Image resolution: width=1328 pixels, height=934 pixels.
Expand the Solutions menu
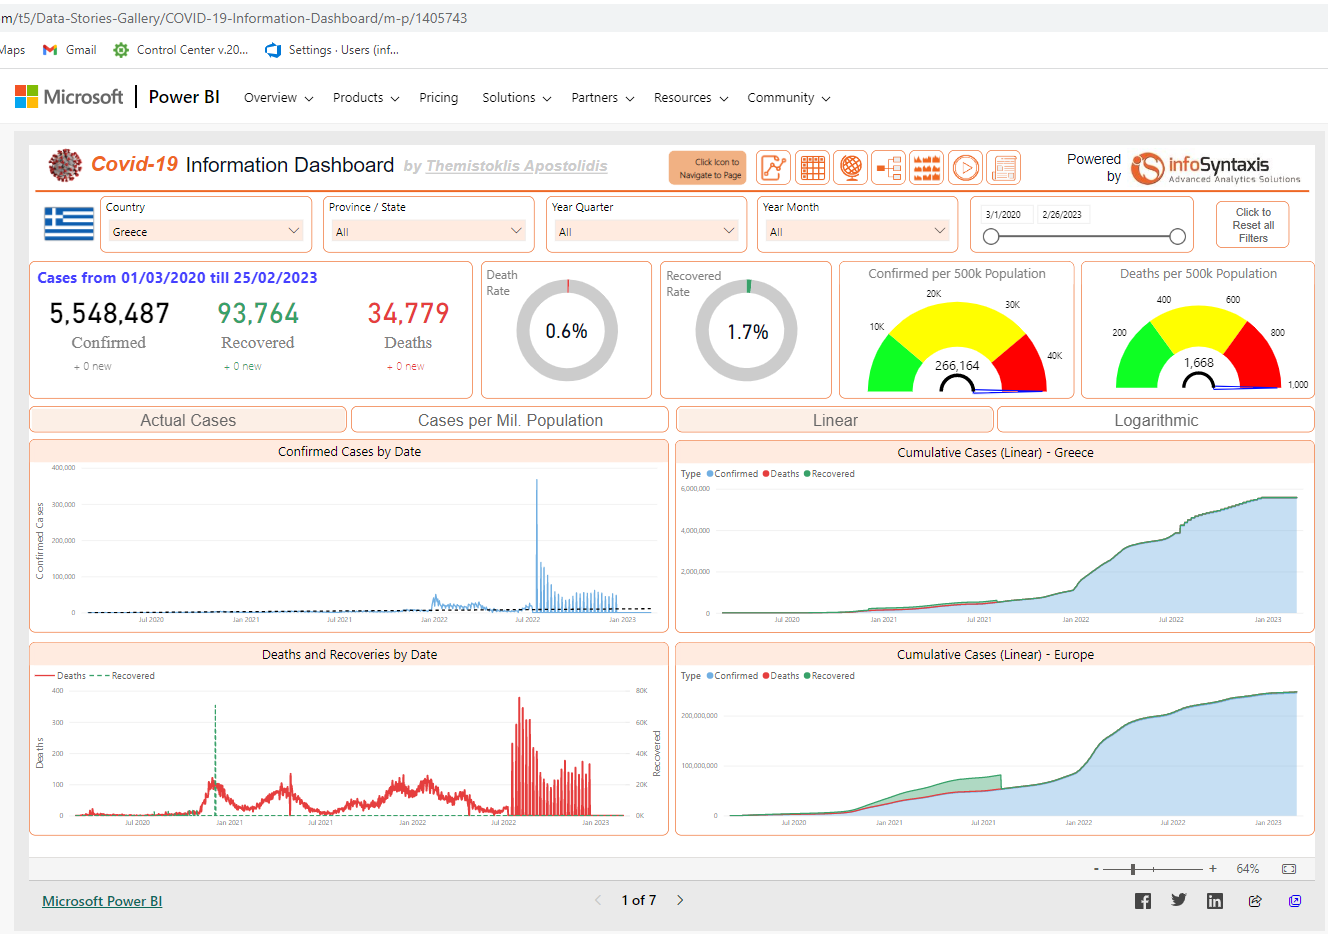(x=516, y=98)
